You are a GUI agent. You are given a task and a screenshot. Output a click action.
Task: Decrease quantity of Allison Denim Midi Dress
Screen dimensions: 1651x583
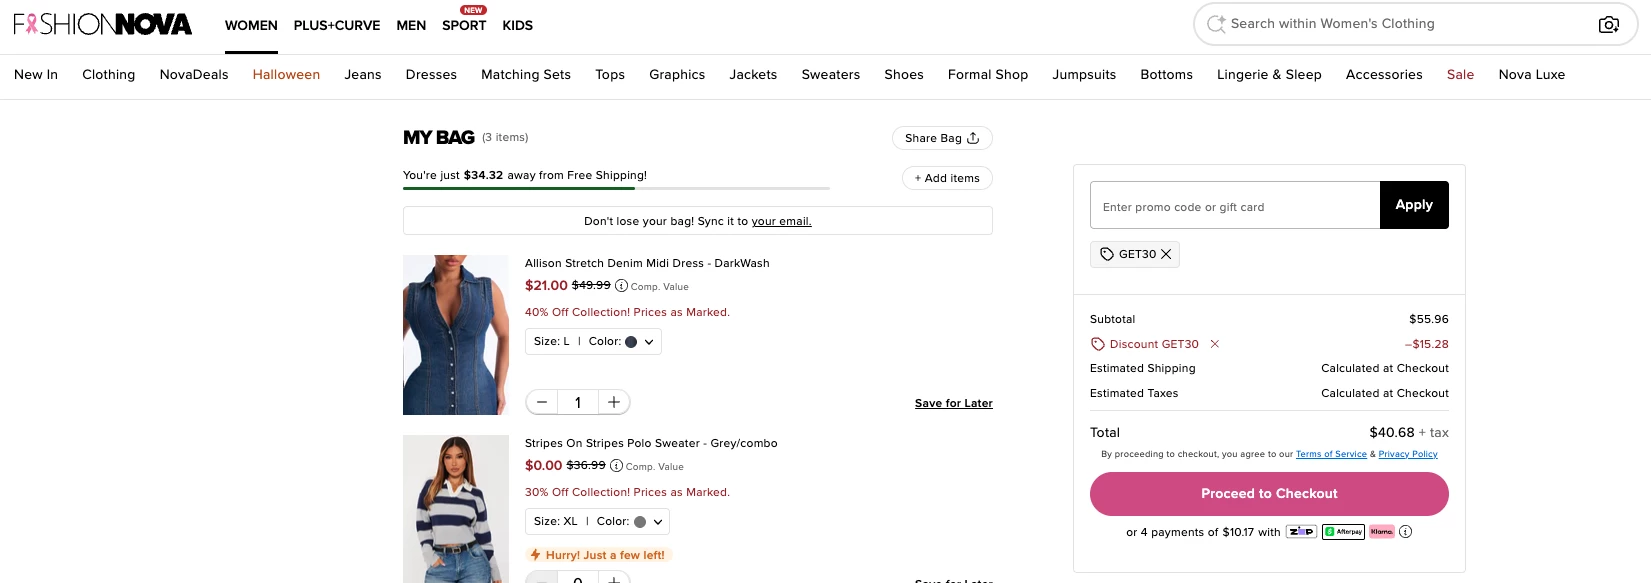(x=542, y=402)
